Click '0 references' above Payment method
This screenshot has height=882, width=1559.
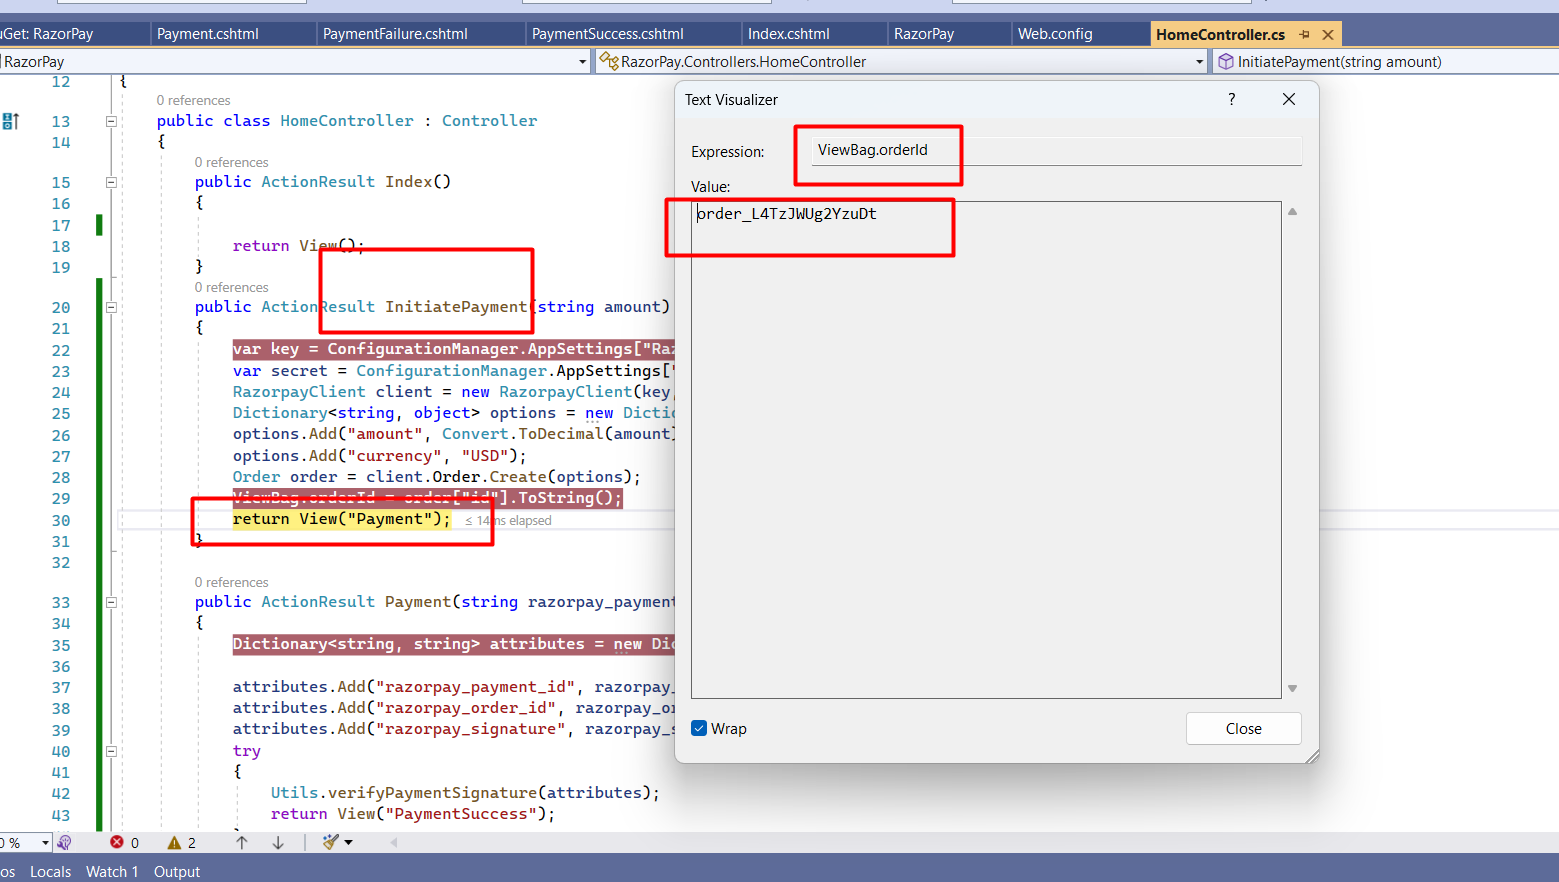231,583
